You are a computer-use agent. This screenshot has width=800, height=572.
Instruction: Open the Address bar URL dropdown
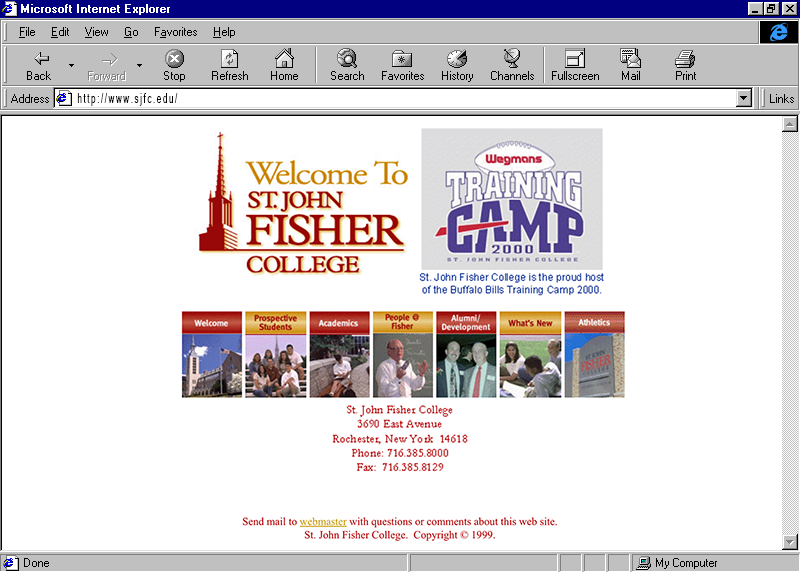pyautogui.click(x=744, y=98)
